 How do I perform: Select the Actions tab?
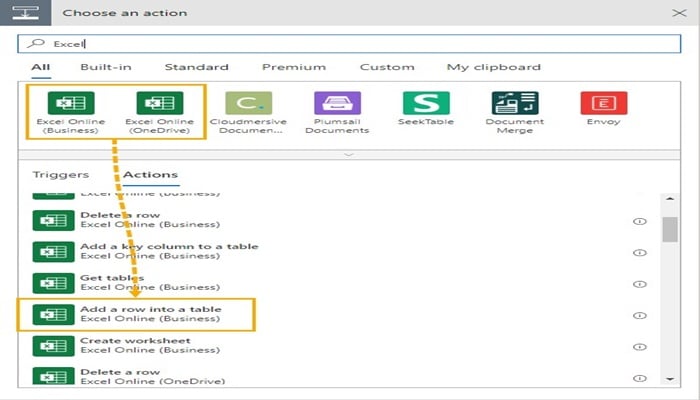pos(150,175)
